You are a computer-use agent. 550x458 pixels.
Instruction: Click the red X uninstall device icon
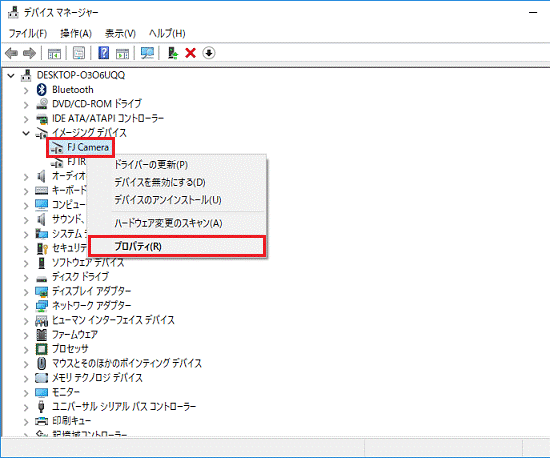(x=190, y=53)
